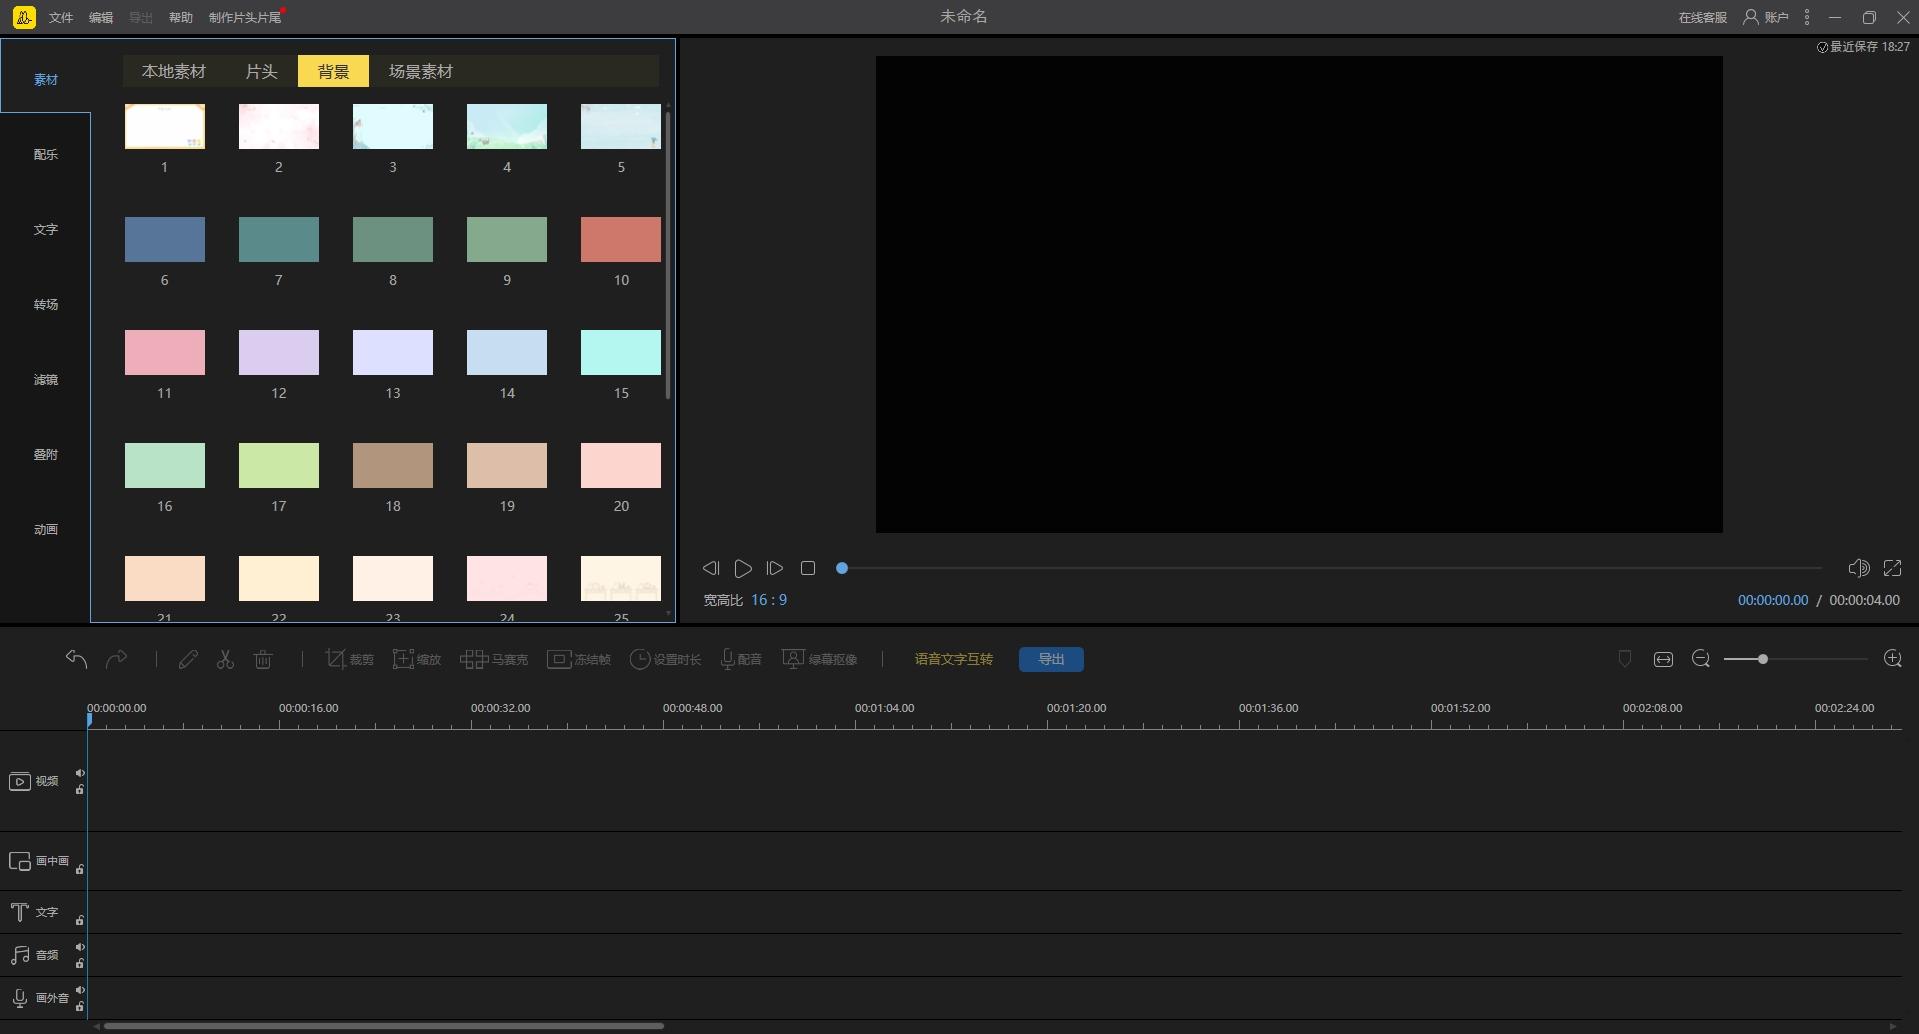Play the preview video
The image size is (1919, 1034).
coord(742,568)
